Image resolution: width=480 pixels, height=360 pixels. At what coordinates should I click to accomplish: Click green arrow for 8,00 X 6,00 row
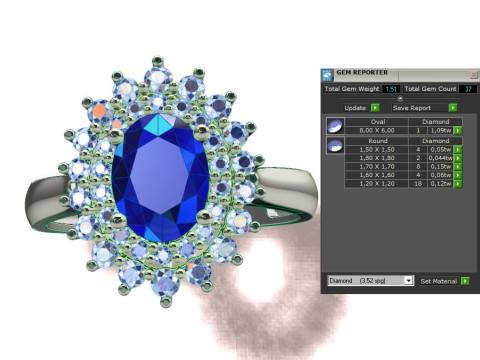coord(458,130)
